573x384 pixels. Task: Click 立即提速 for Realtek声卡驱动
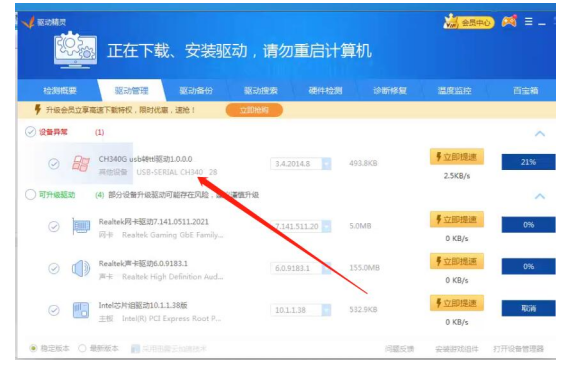point(457,261)
